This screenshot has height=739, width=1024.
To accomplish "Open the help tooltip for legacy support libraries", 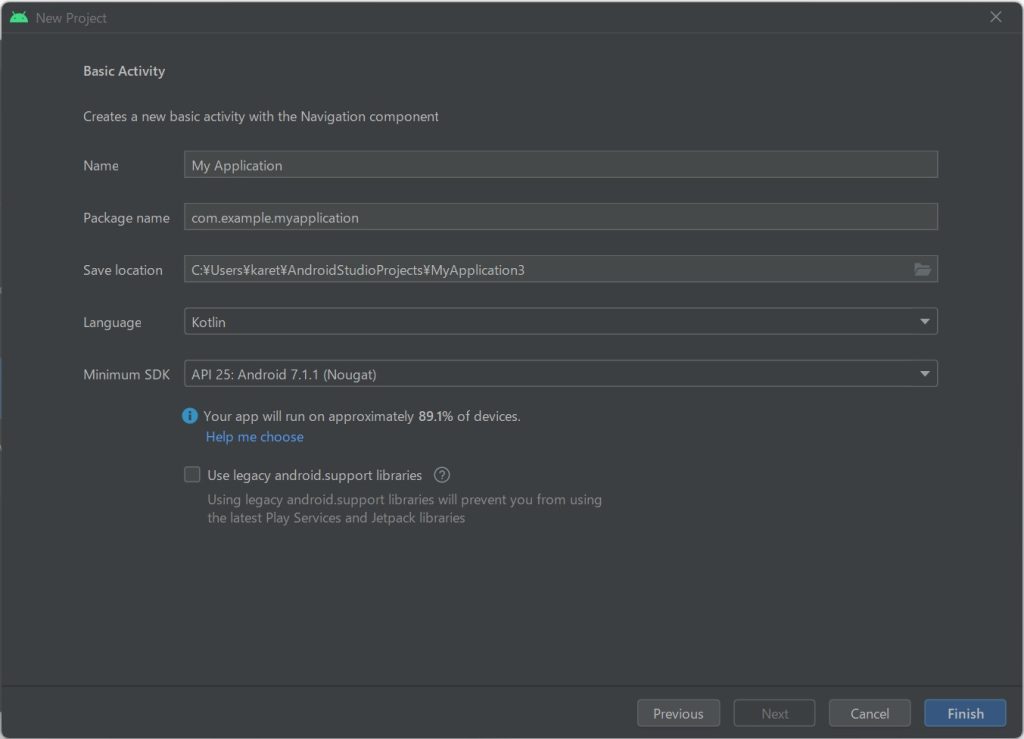I will pos(442,475).
